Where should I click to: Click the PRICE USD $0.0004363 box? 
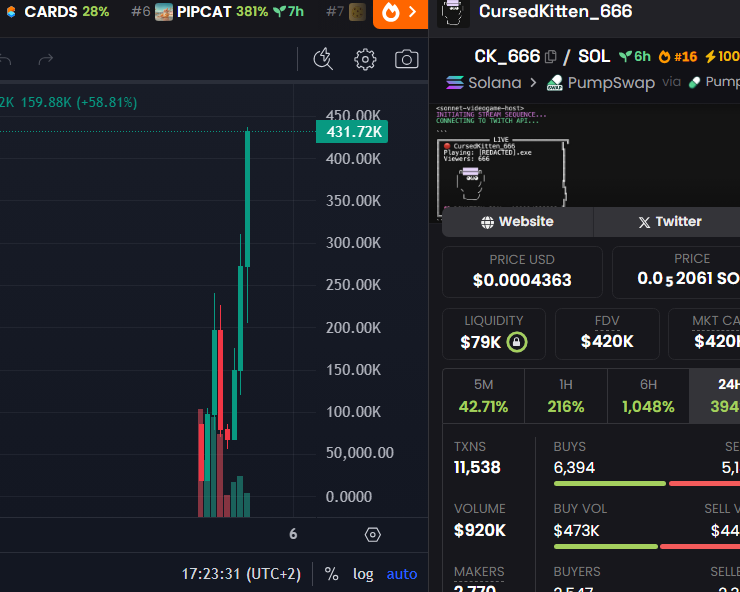[x=522, y=272]
